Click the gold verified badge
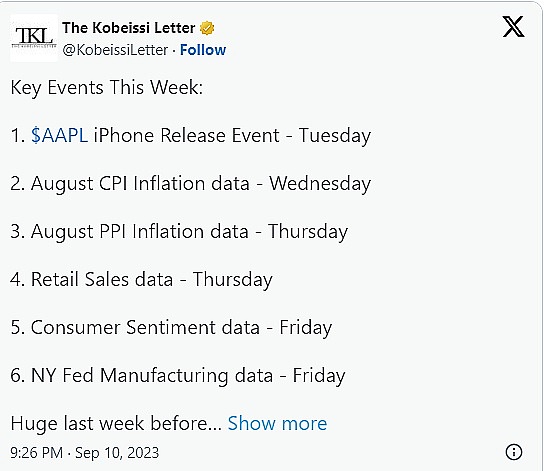 click(207, 28)
